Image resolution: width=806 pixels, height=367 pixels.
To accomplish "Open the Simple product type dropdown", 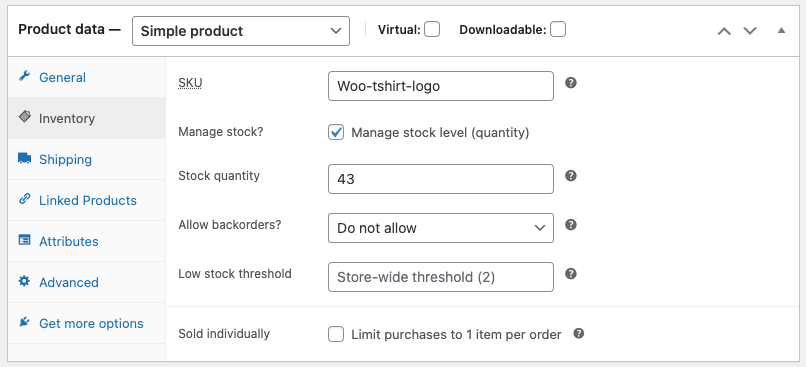I will 241,31.
